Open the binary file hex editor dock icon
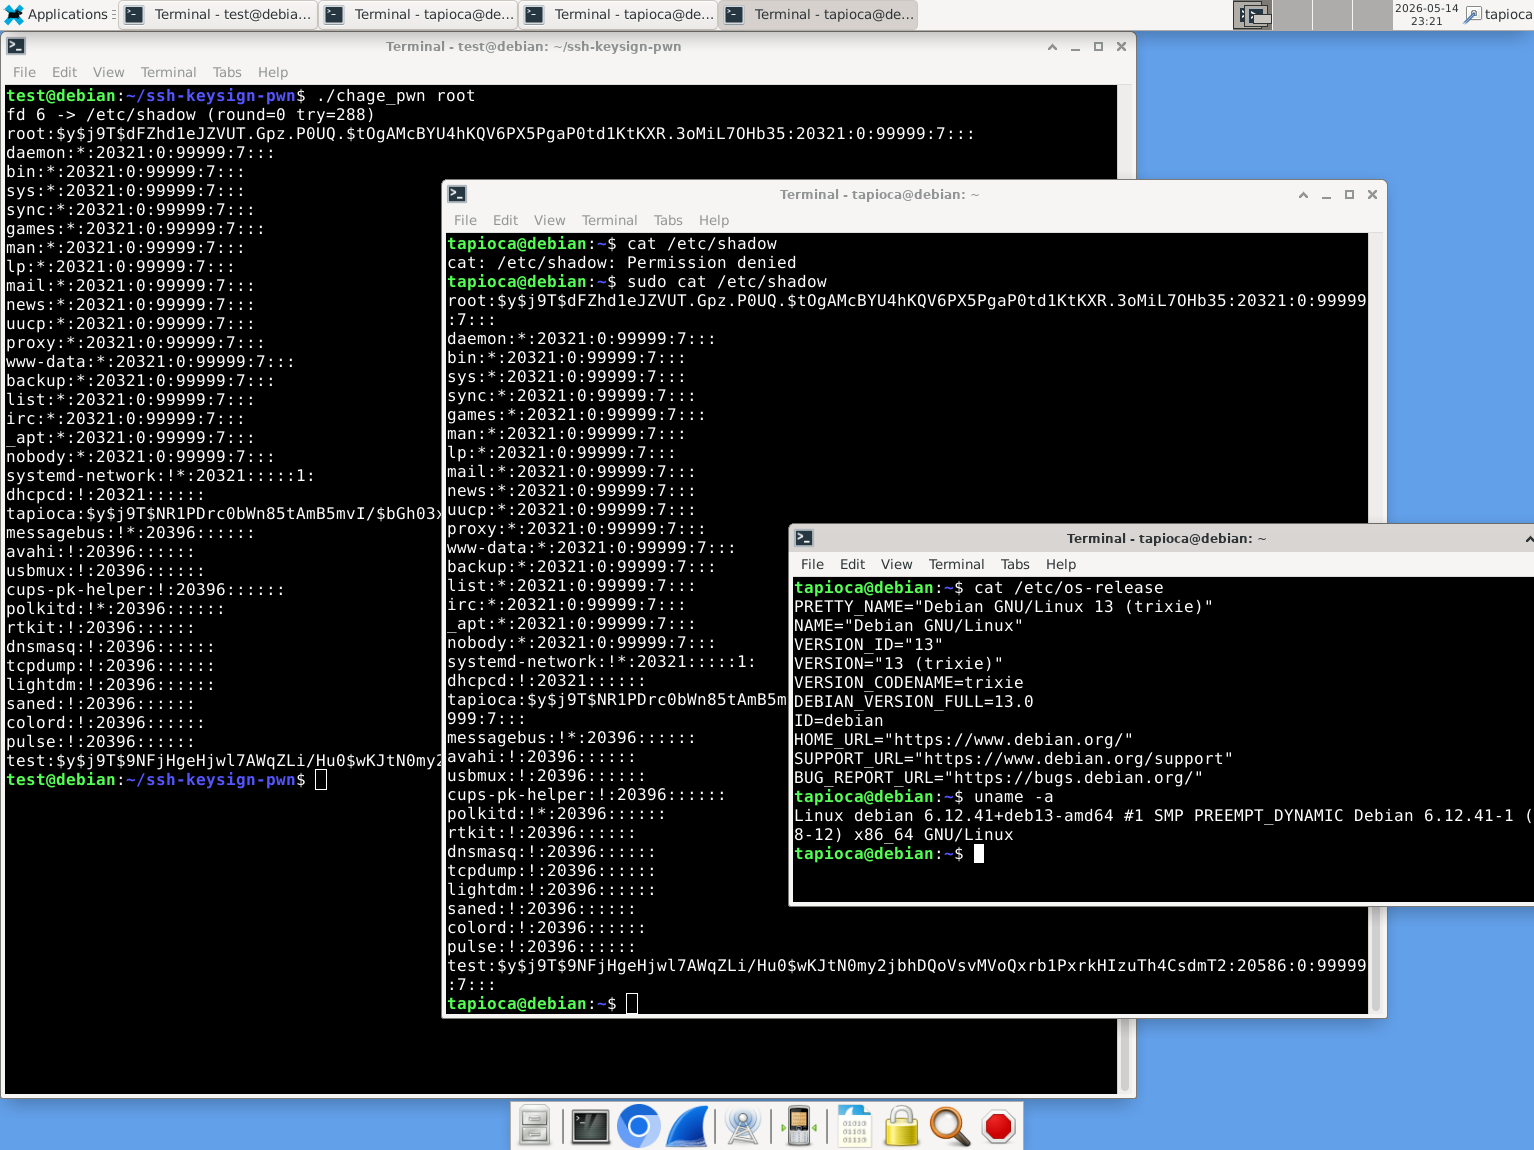1534x1150 pixels. [854, 1126]
